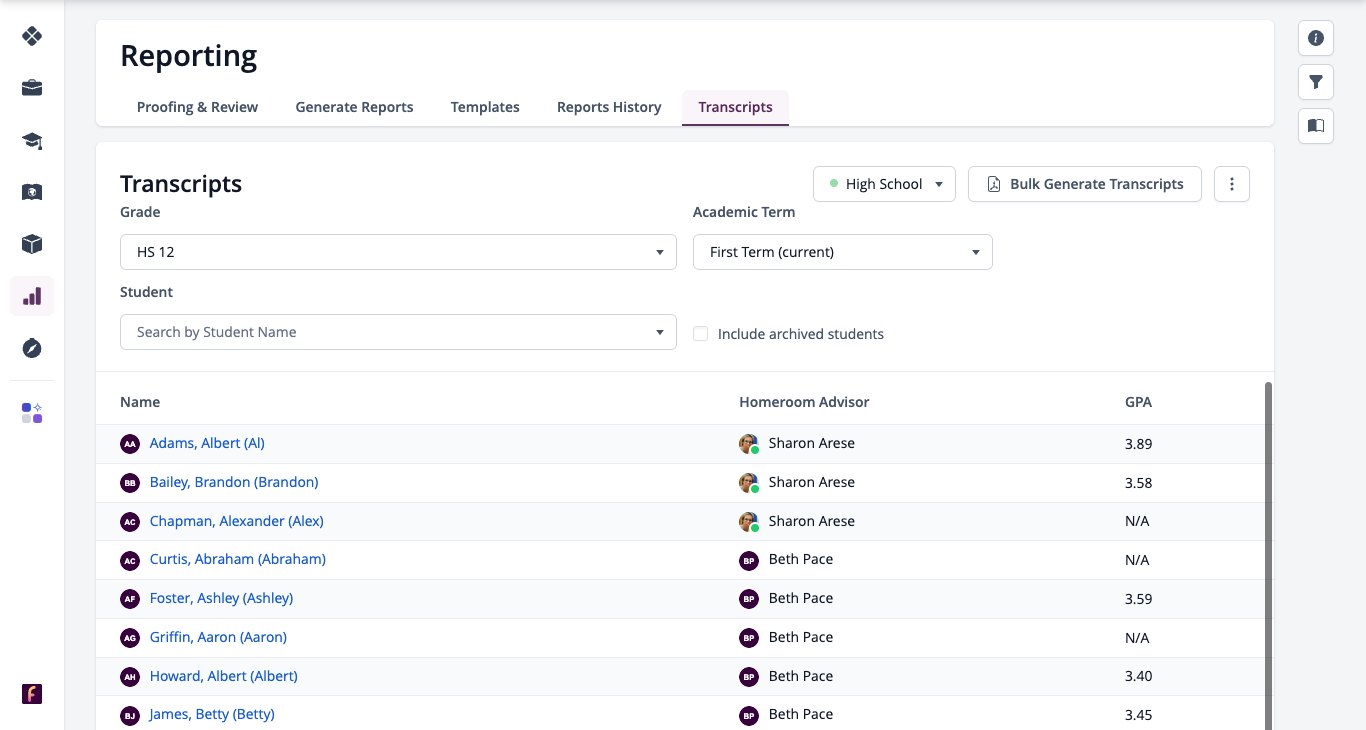Focus the Search by Student Name field
The height and width of the screenshot is (730, 1366).
point(398,332)
